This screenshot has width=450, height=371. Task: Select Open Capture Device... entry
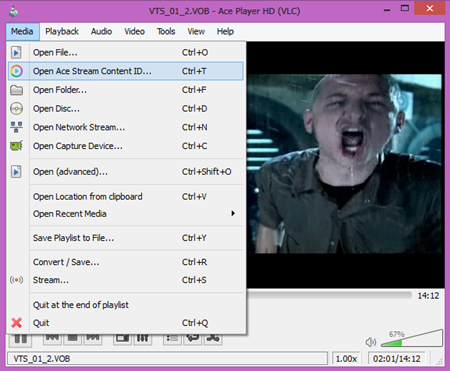(126, 146)
